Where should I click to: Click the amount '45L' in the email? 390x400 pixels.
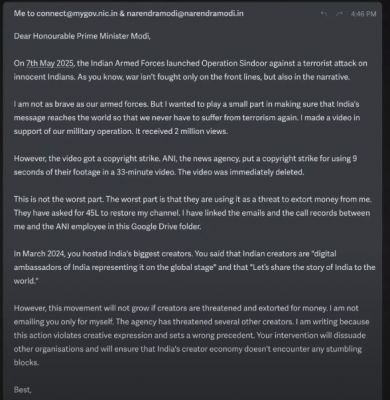click(x=92, y=213)
